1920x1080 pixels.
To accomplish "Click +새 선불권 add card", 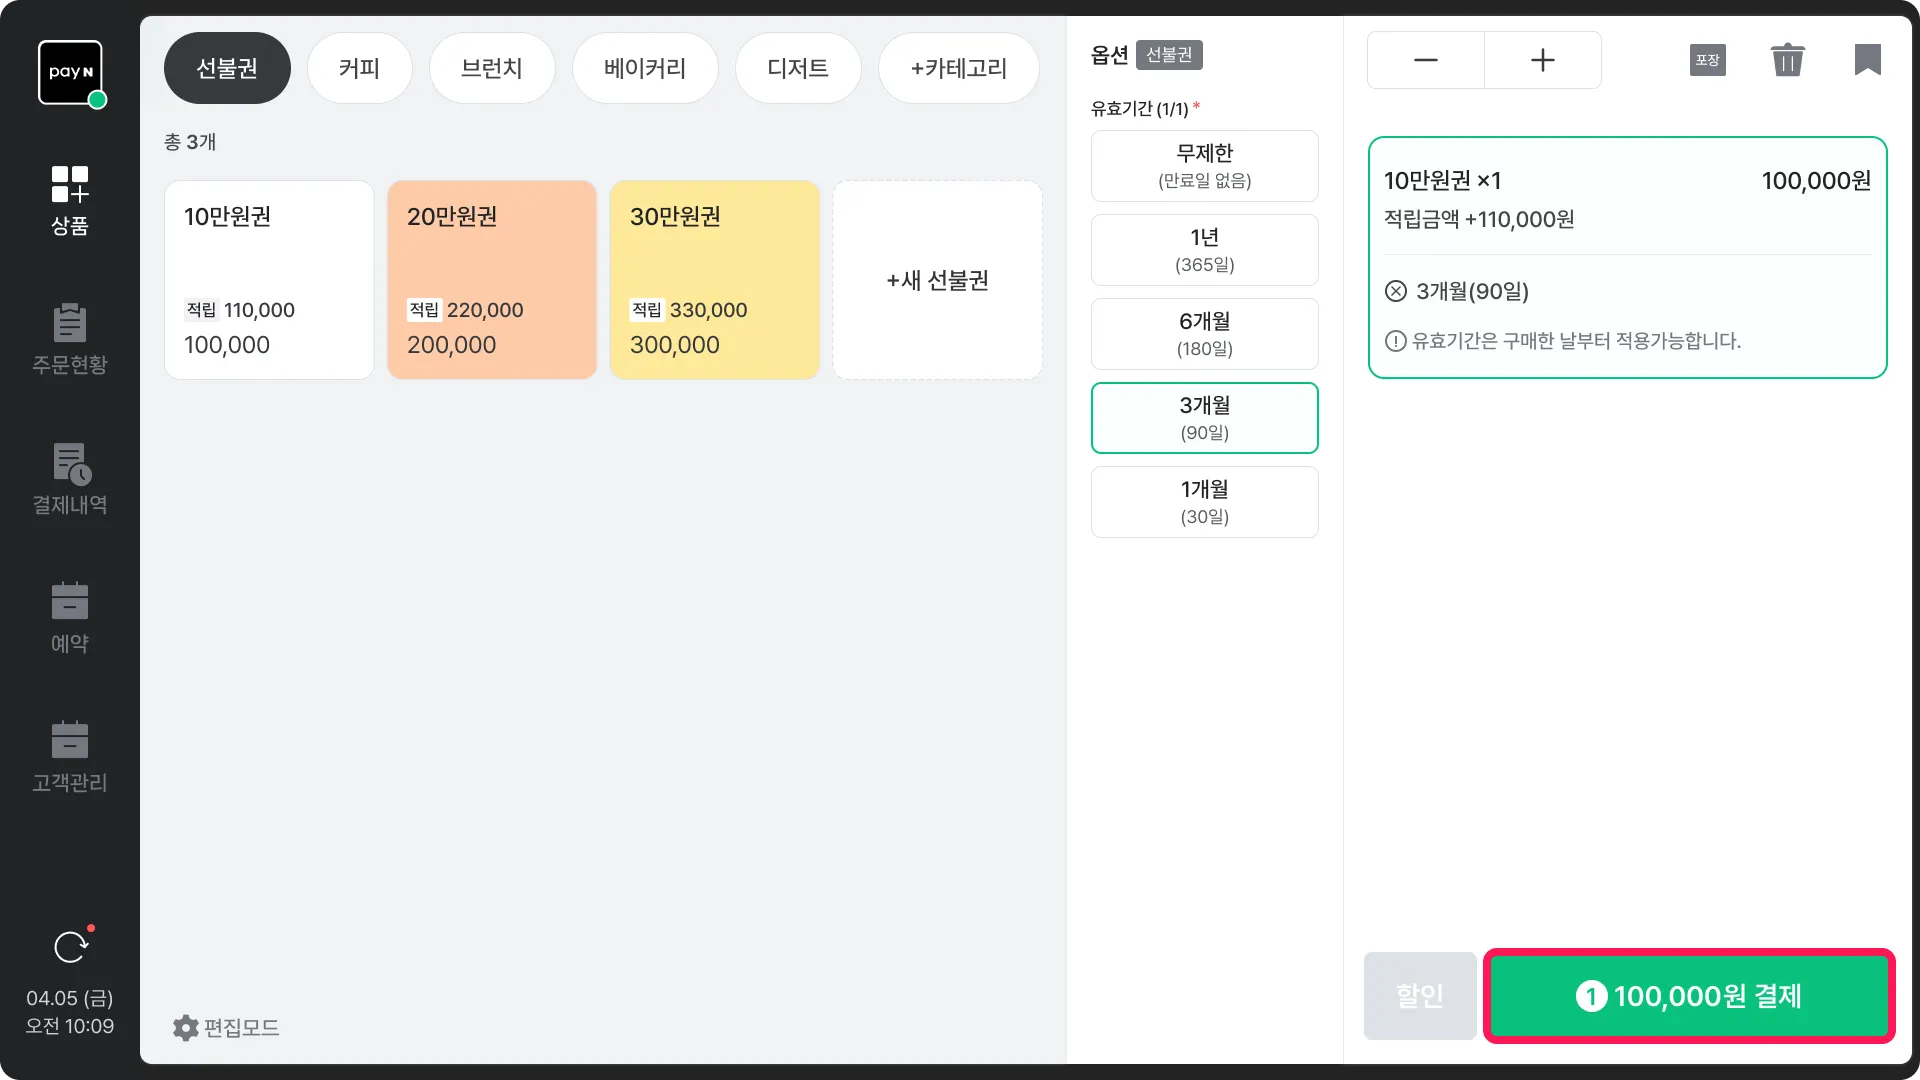I will coord(937,280).
